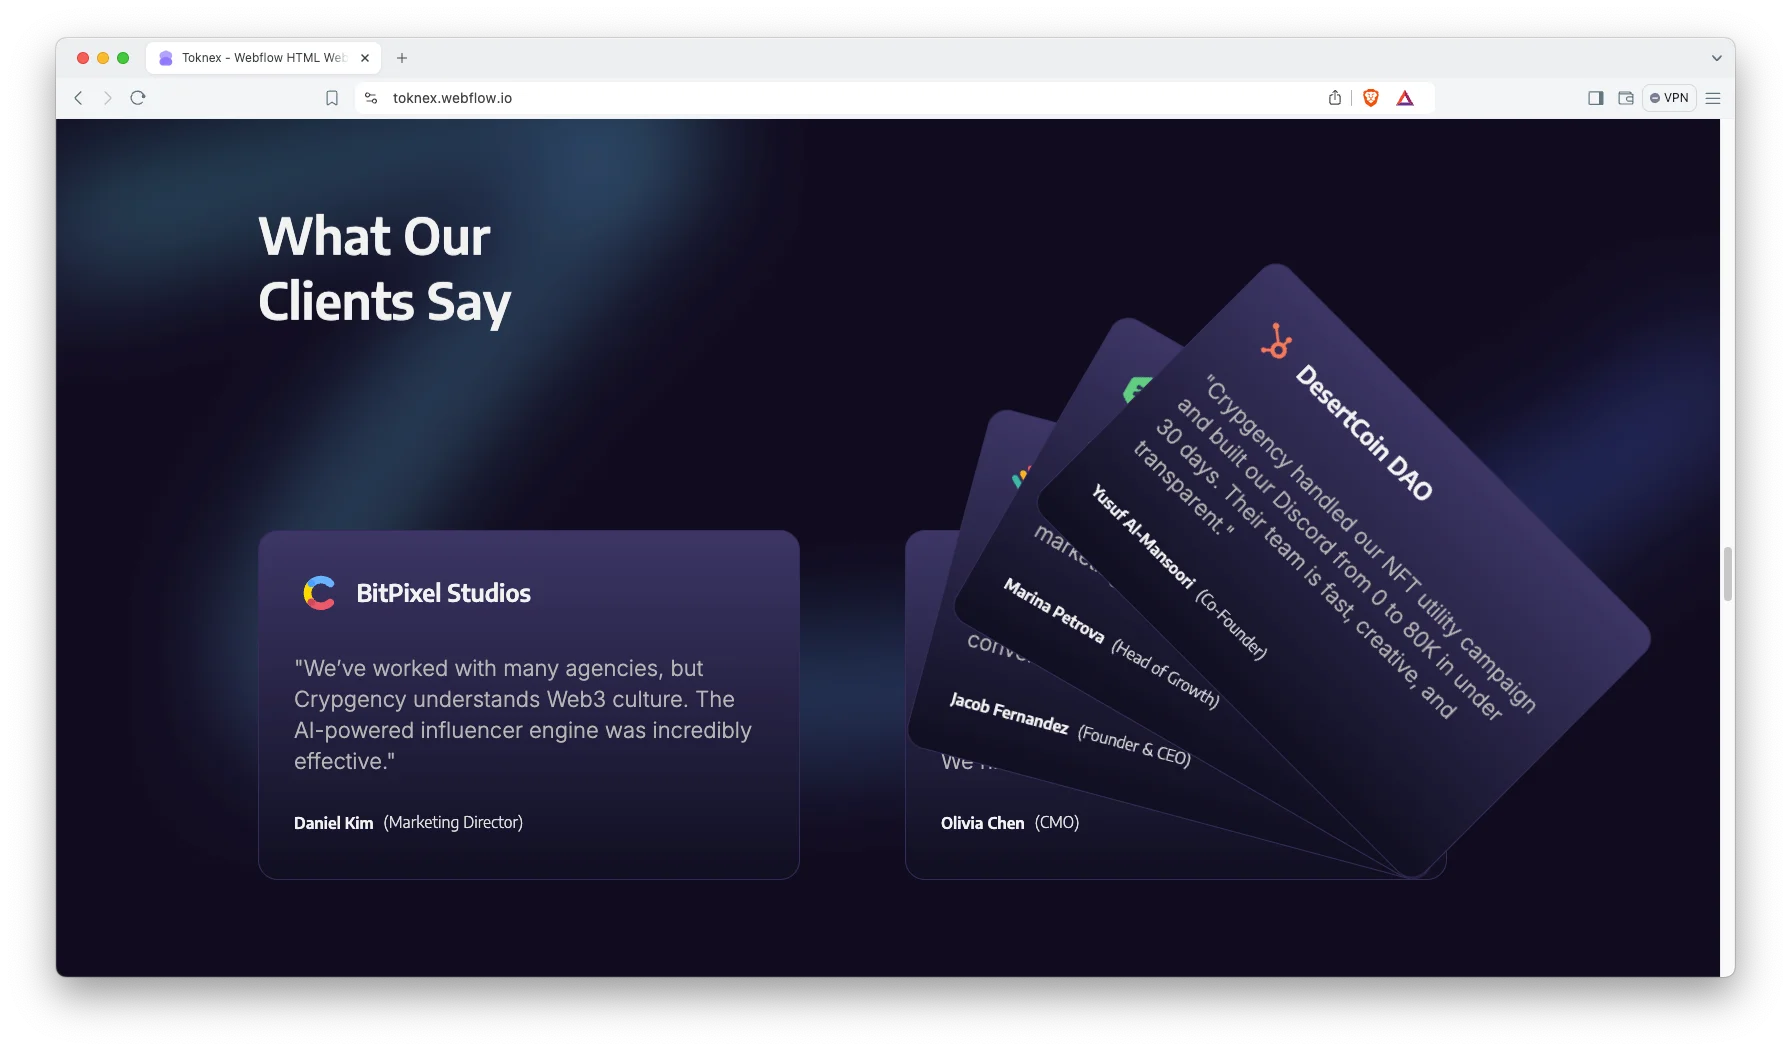Click the BitPixel Studios testimonial card
Image resolution: width=1791 pixels, height=1051 pixels.
pyautogui.click(x=529, y=705)
